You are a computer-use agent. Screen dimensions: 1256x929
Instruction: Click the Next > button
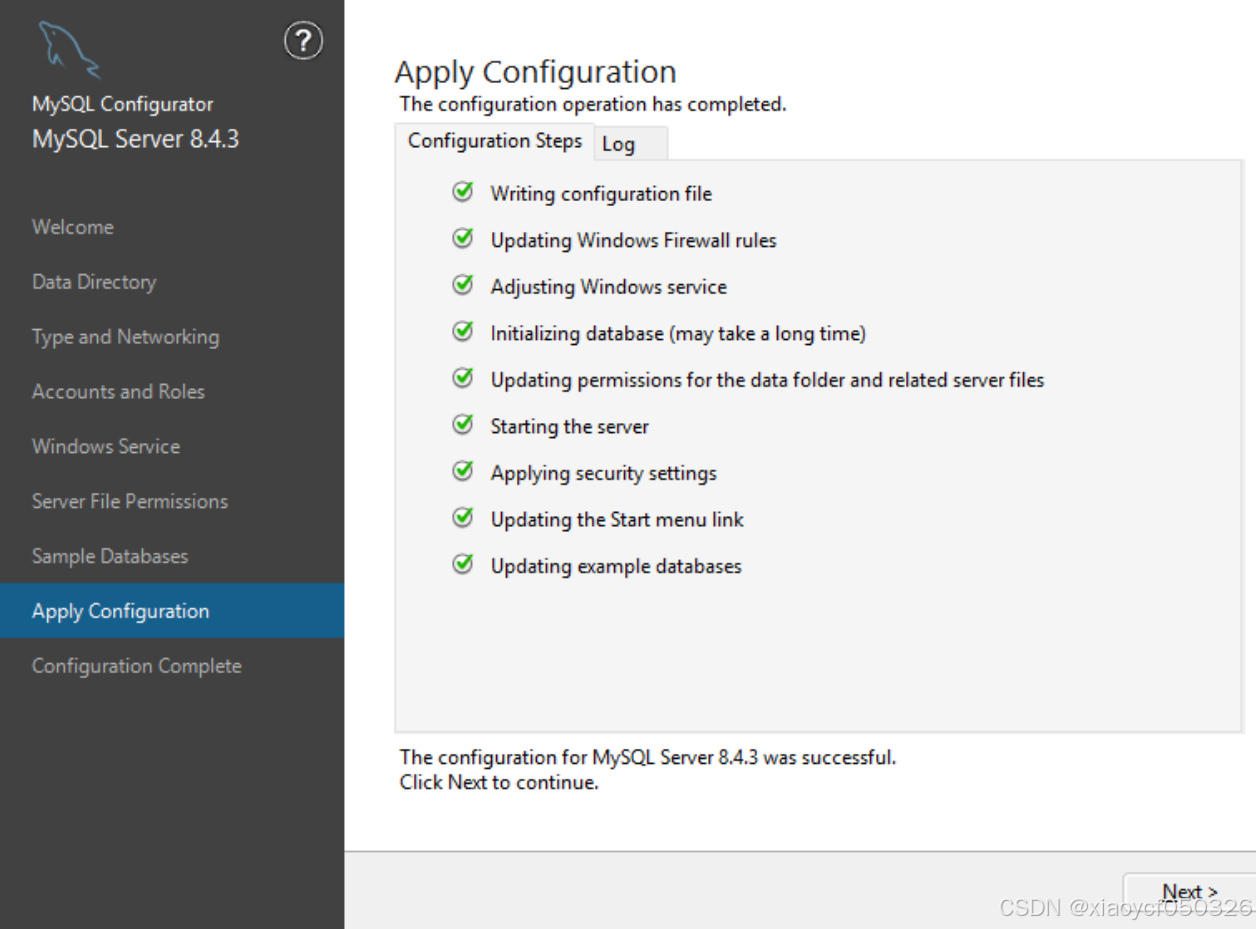tap(1189, 892)
